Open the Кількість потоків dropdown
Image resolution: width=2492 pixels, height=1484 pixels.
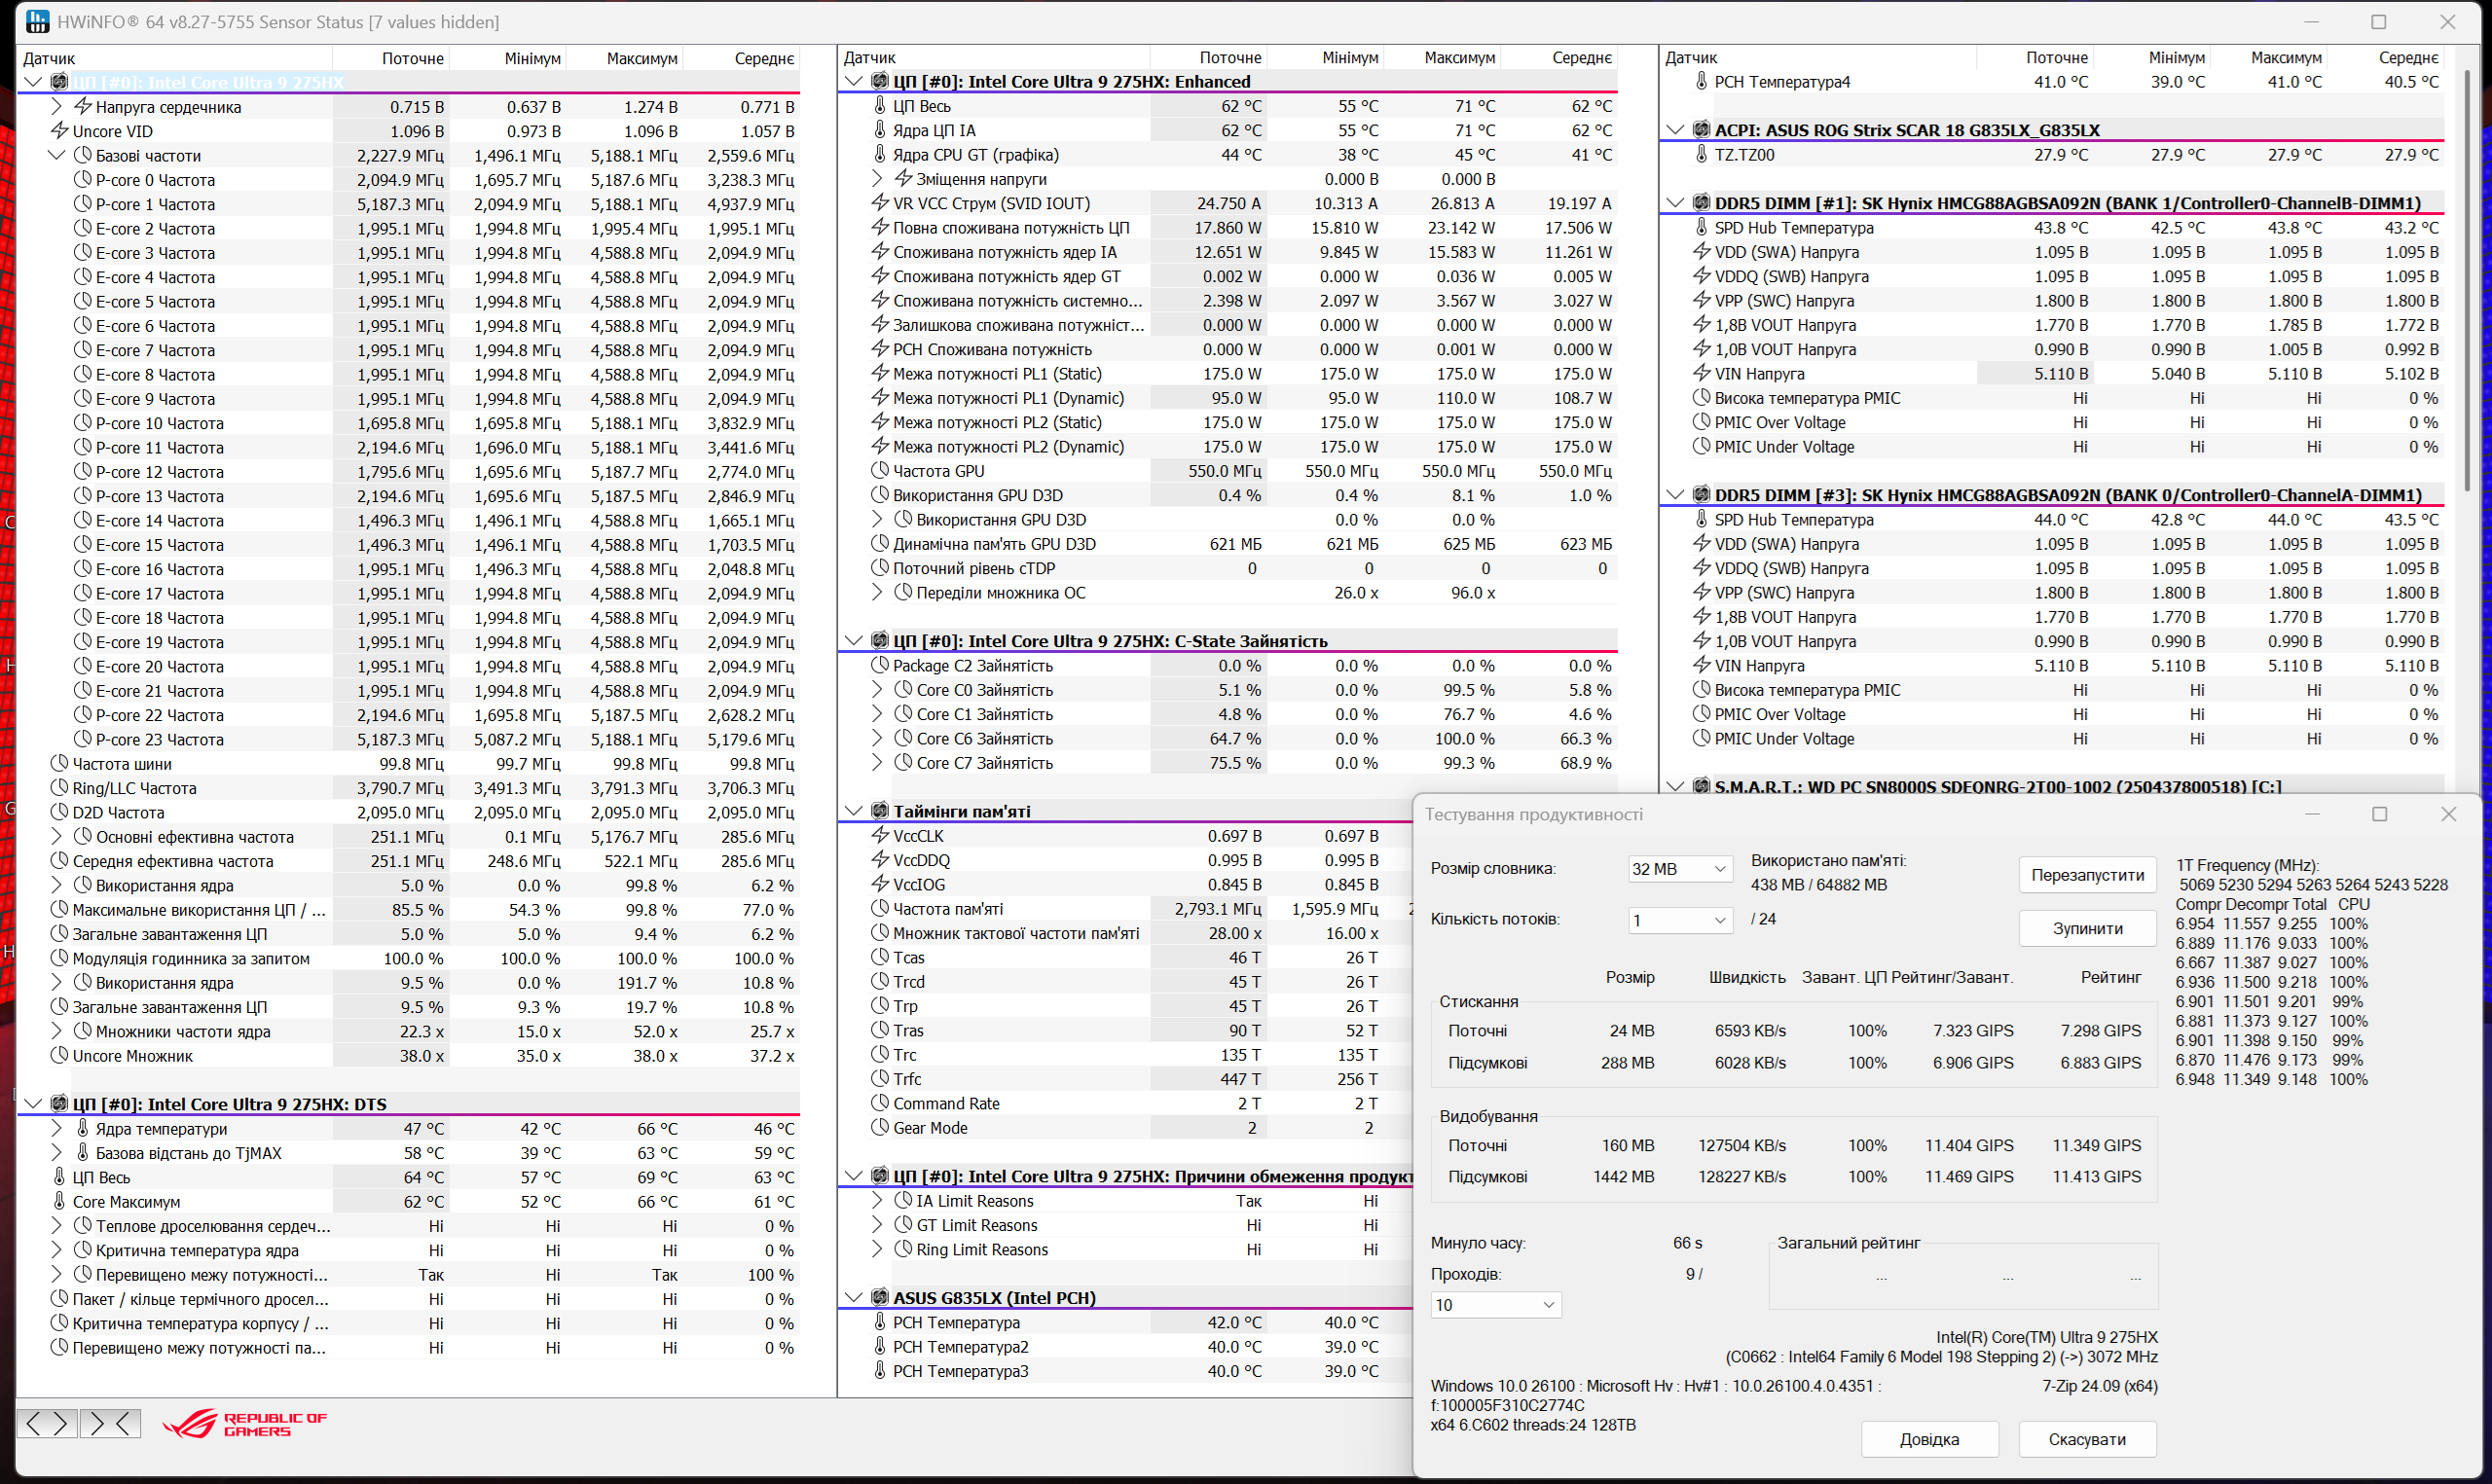1679,920
